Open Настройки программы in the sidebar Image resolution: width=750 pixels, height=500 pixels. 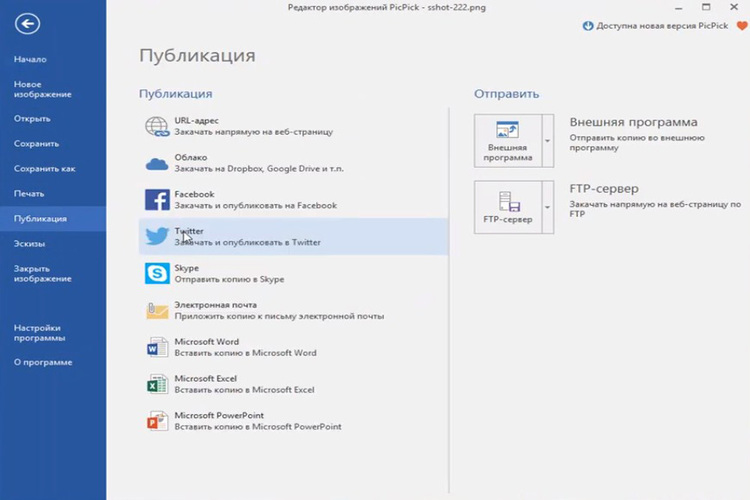(x=39, y=333)
